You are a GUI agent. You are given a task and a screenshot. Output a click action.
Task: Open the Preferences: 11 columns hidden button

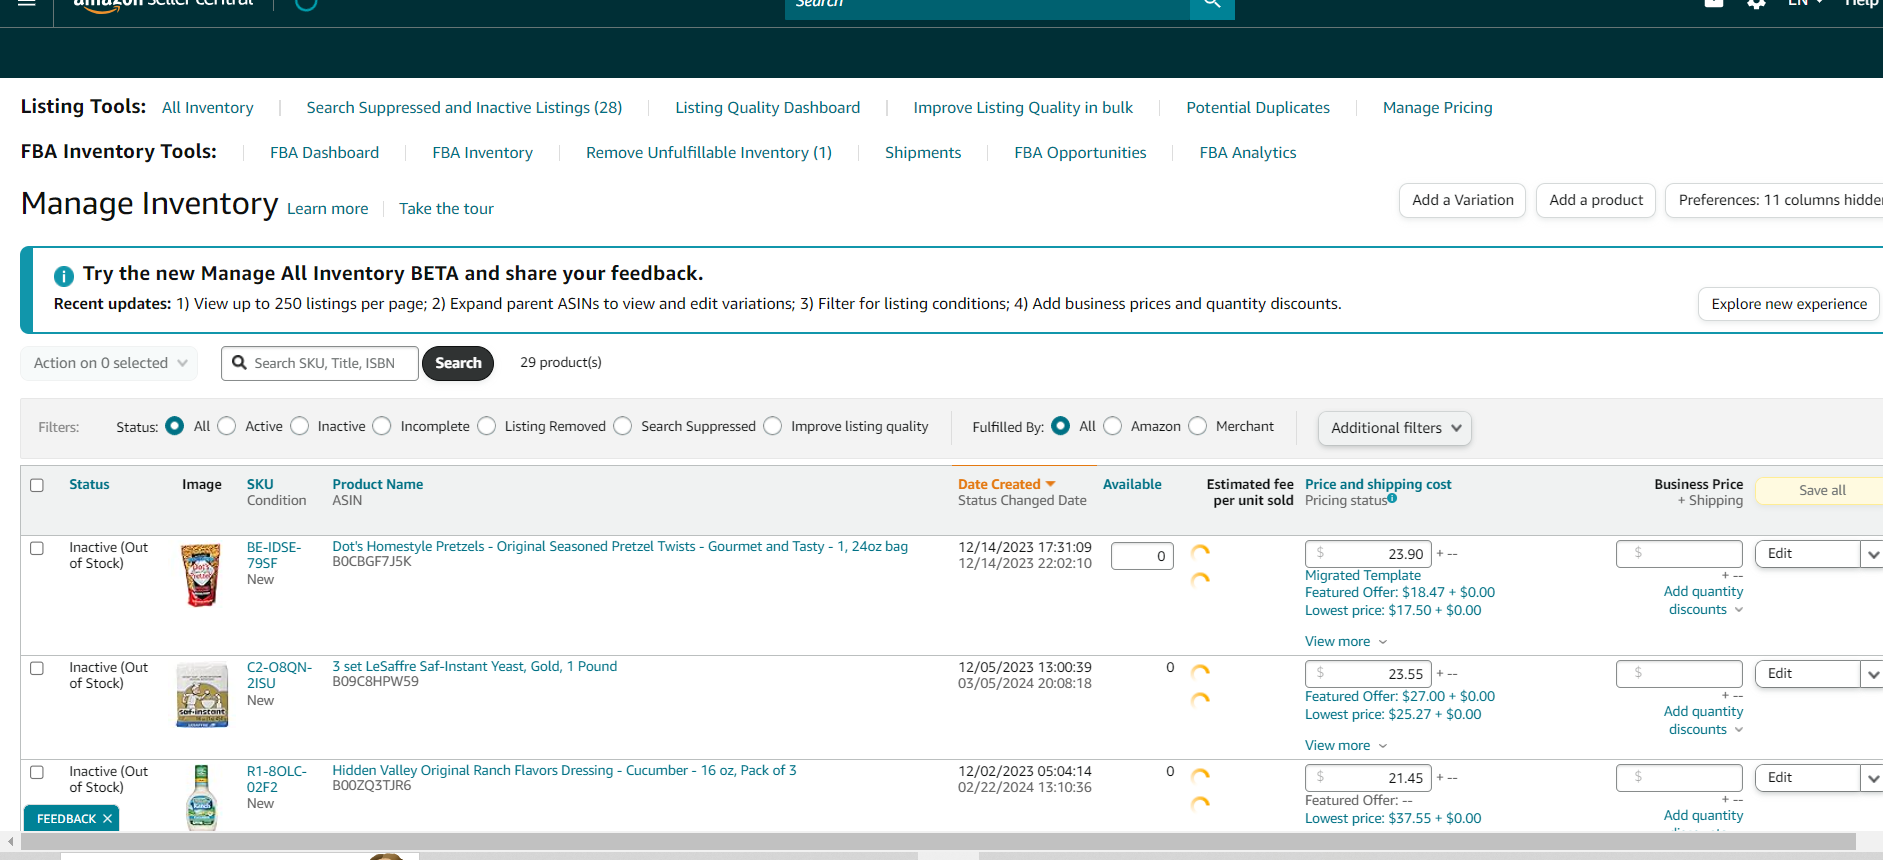(x=1774, y=200)
